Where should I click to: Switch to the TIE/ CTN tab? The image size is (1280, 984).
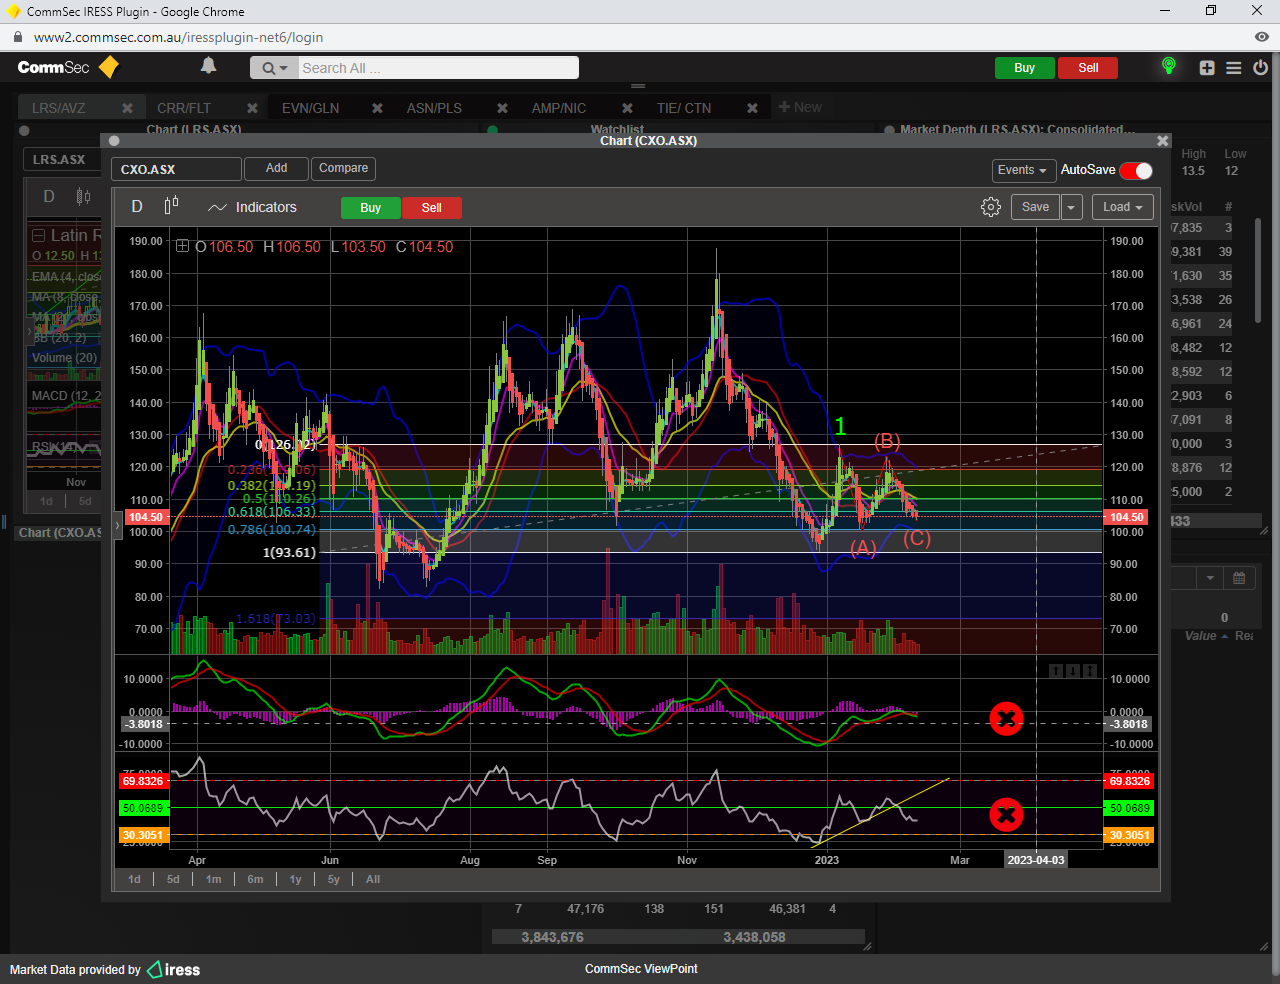tap(684, 108)
